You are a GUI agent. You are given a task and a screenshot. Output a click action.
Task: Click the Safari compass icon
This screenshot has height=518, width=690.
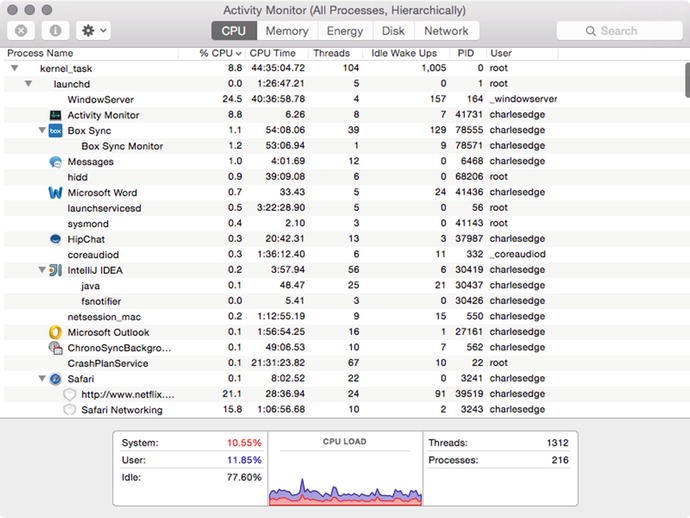pos(55,379)
